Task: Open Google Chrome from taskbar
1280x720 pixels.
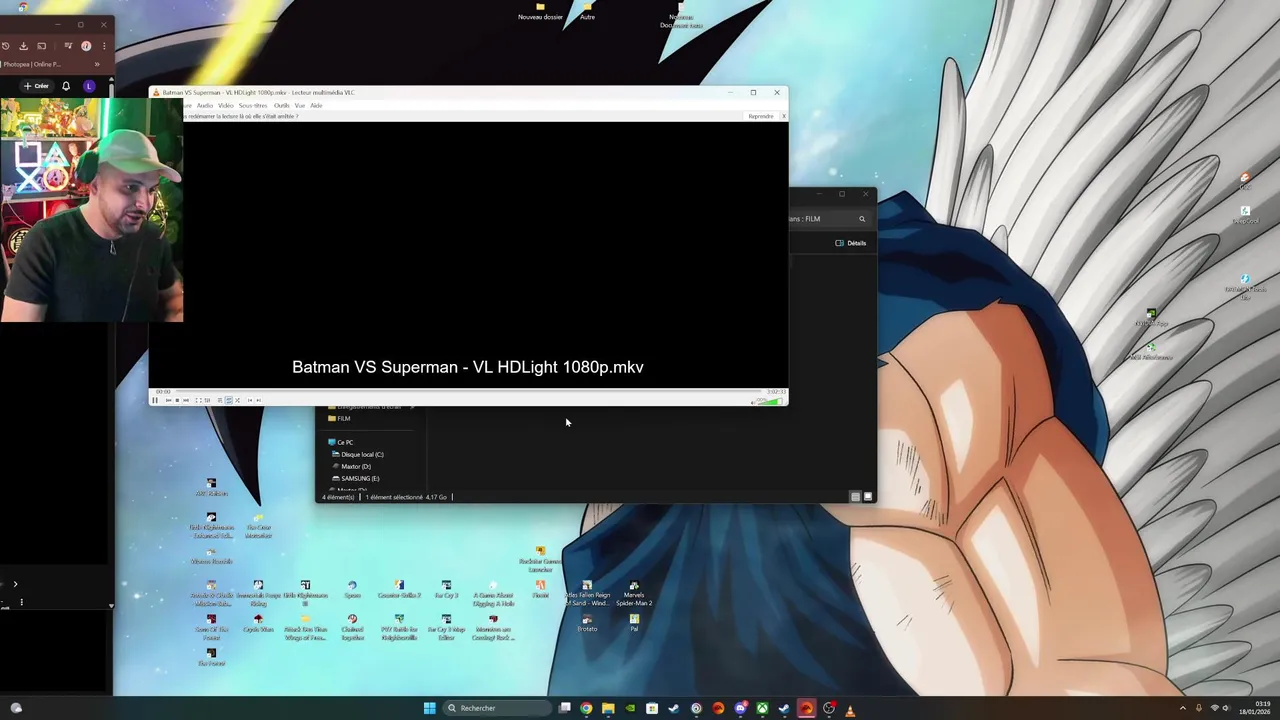Action: tap(586, 708)
